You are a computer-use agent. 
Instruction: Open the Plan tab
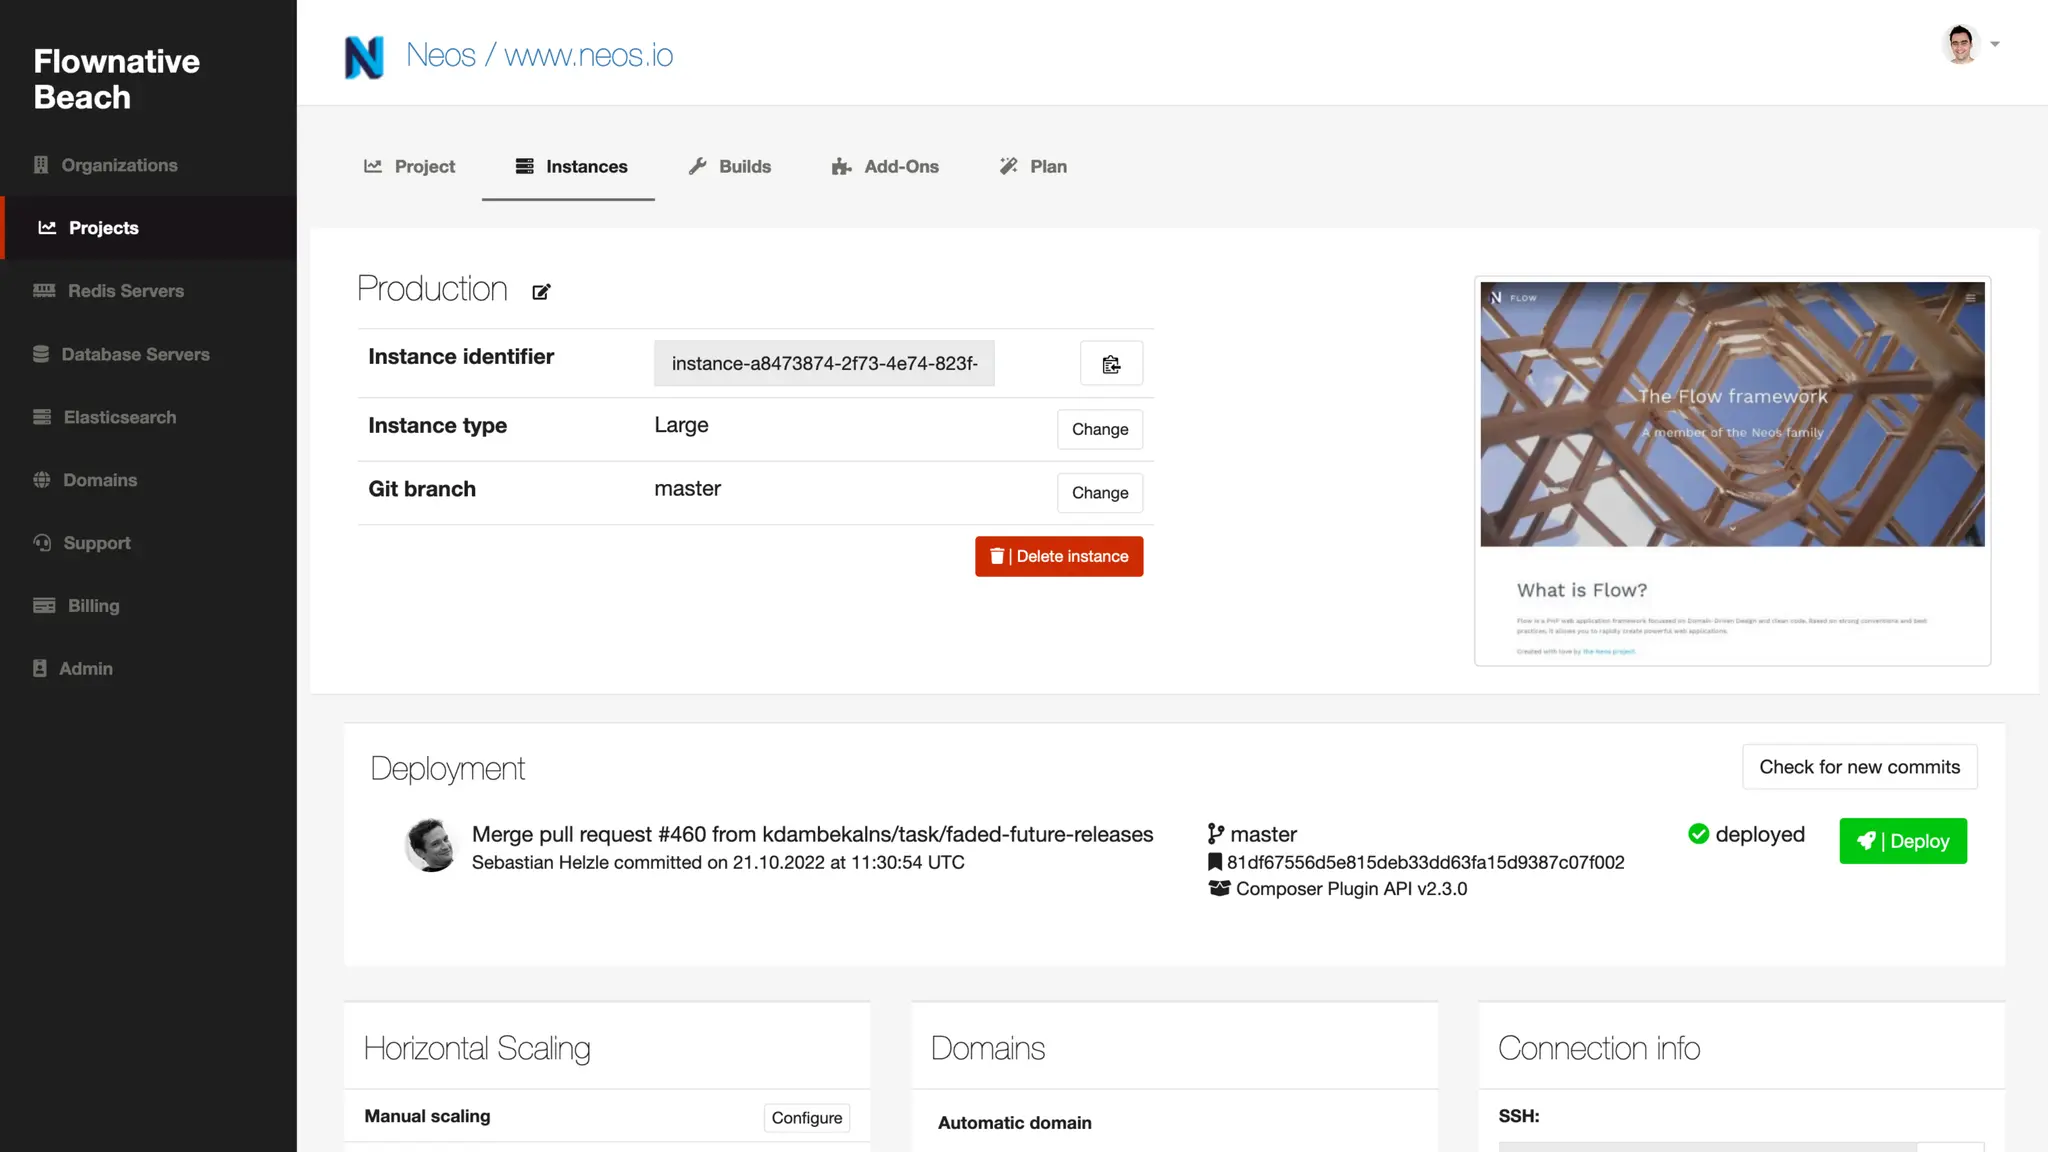1033,166
